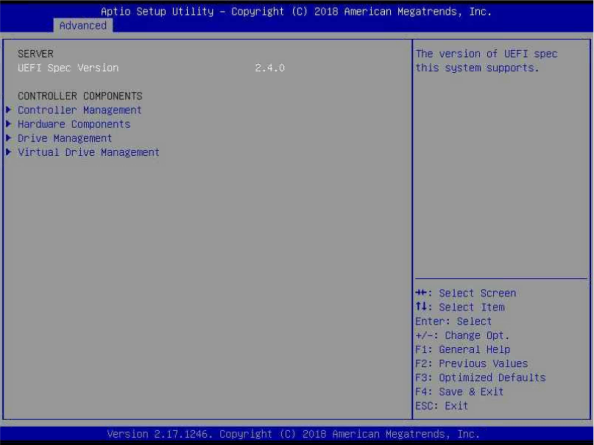Click the ESC: Exit hint
Viewport: 594px width, 445px height.
442,406
